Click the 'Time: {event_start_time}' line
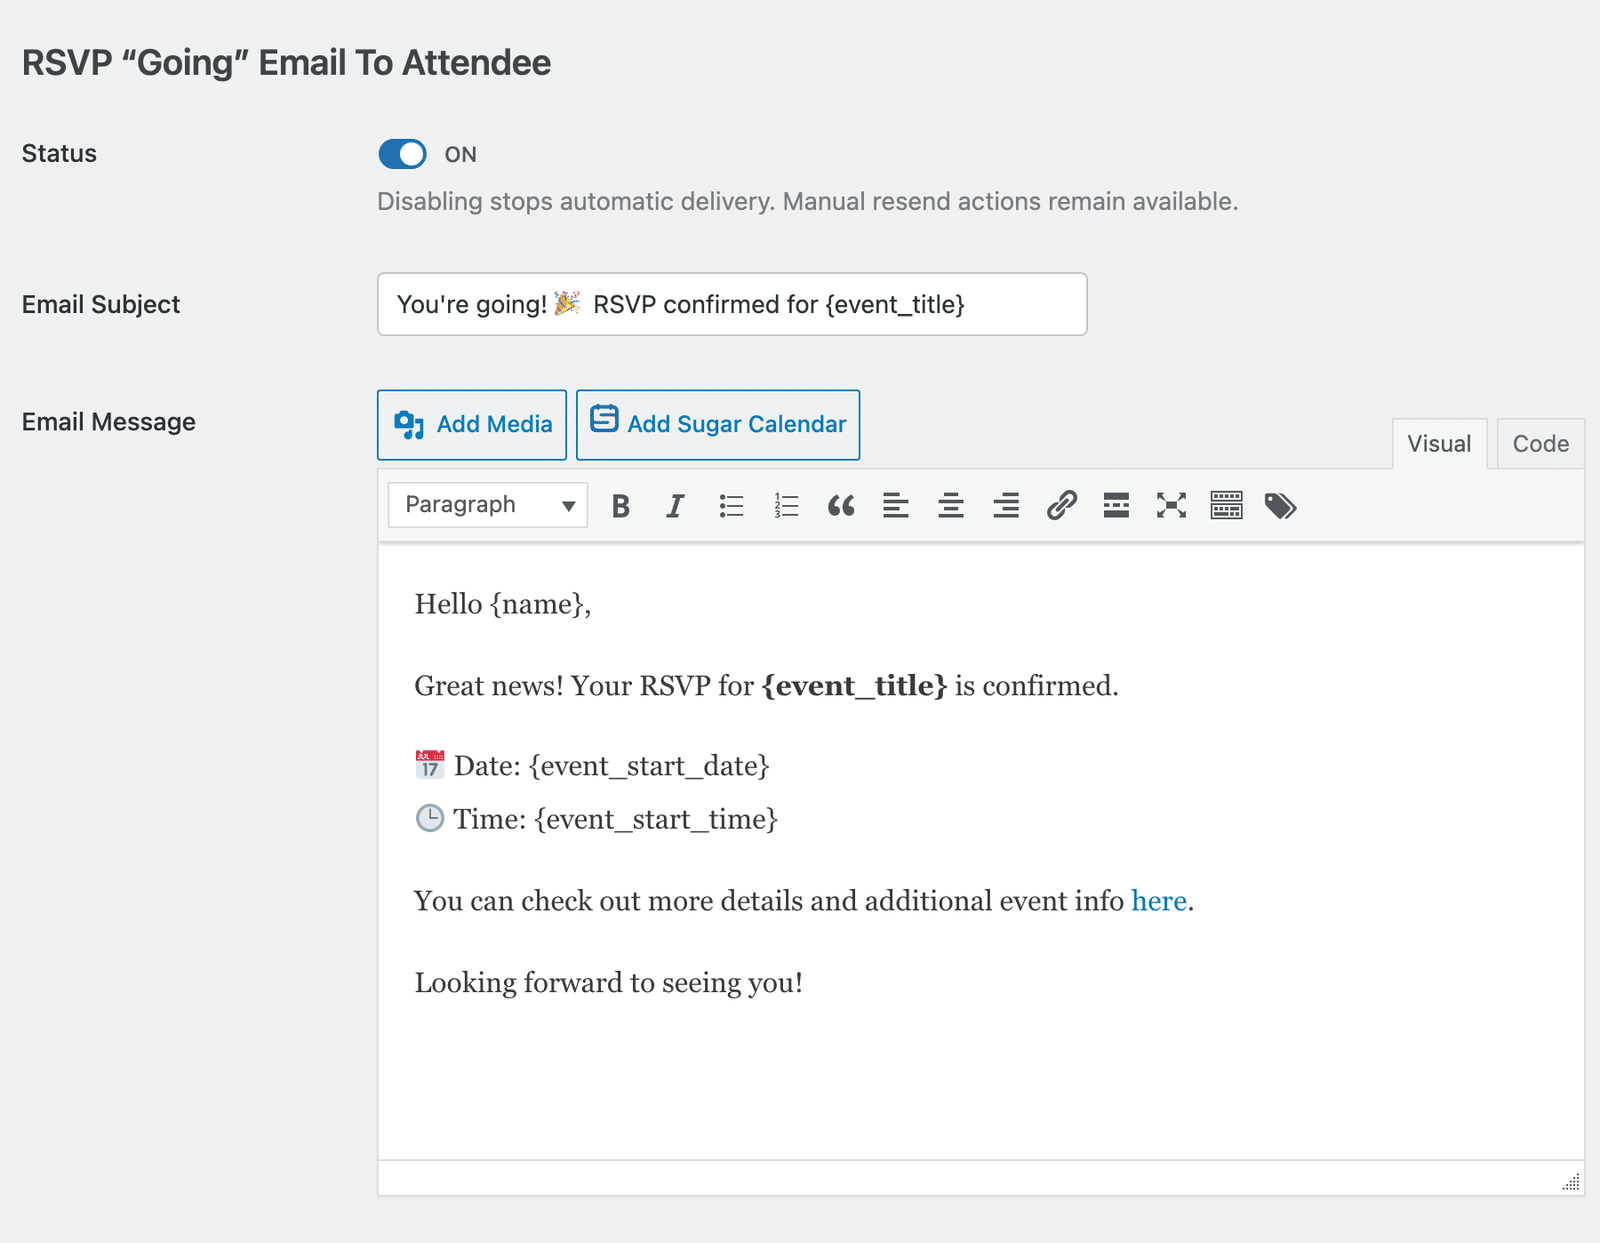1600x1243 pixels. (x=596, y=819)
